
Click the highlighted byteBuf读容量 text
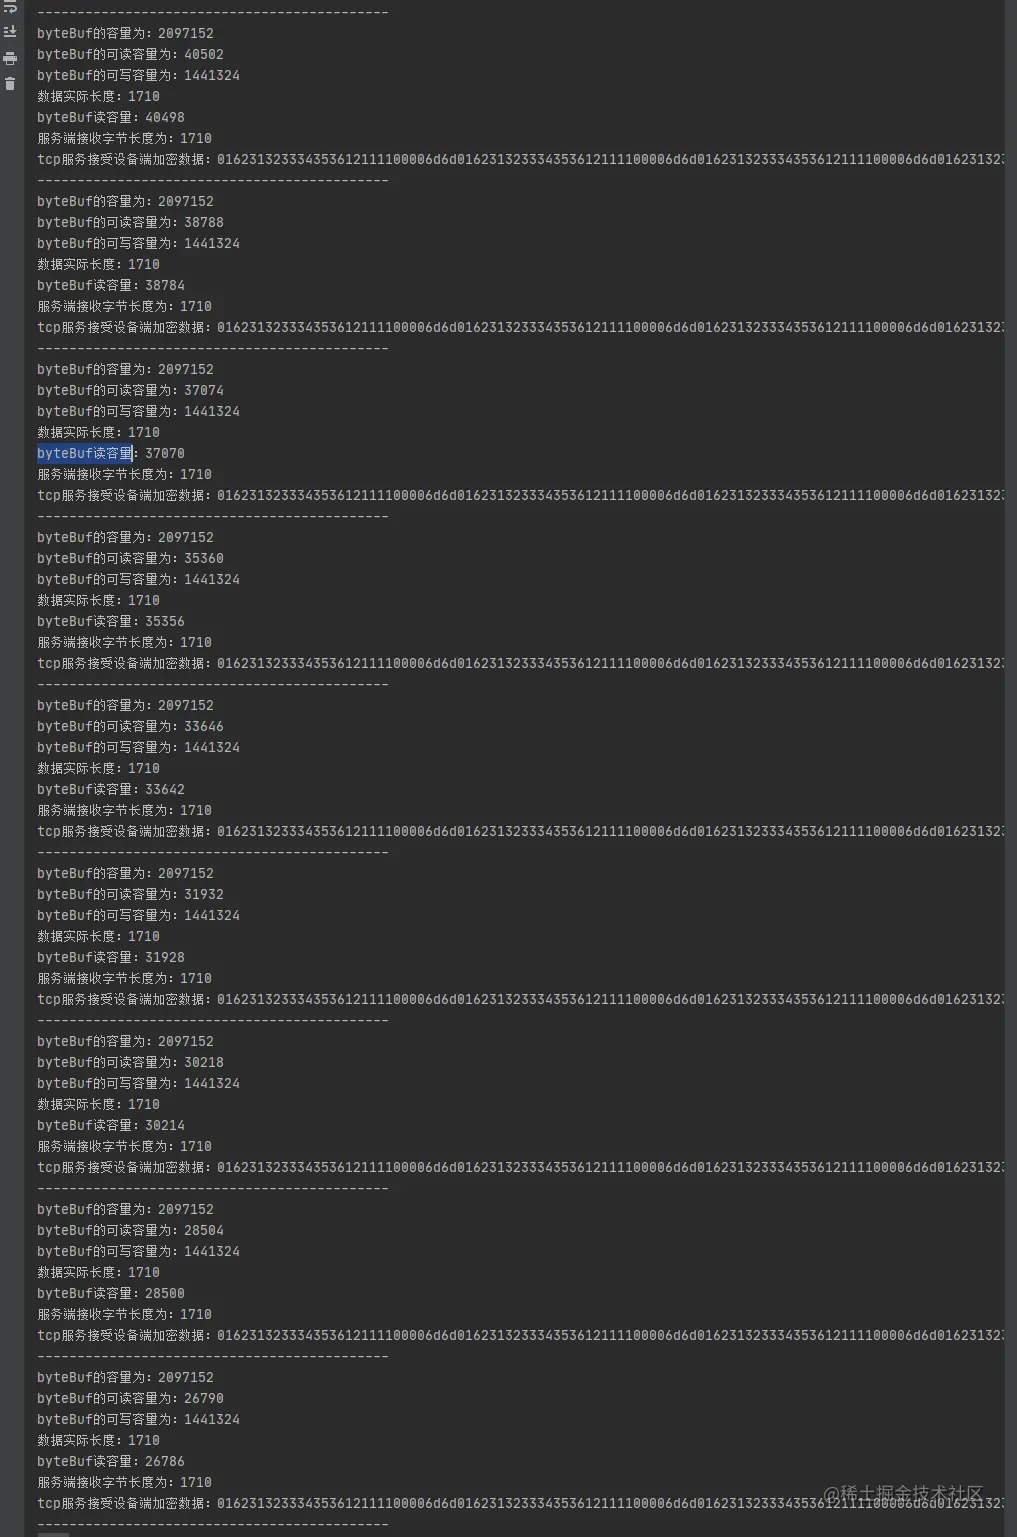coord(85,453)
